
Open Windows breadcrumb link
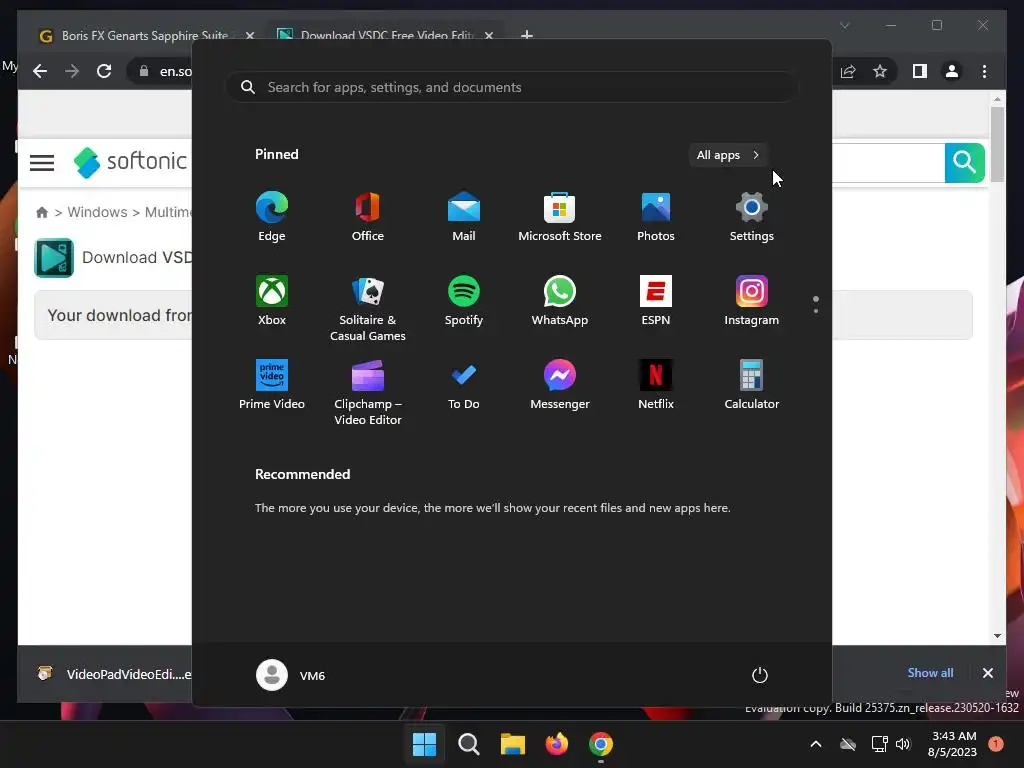[x=97, y=212]
